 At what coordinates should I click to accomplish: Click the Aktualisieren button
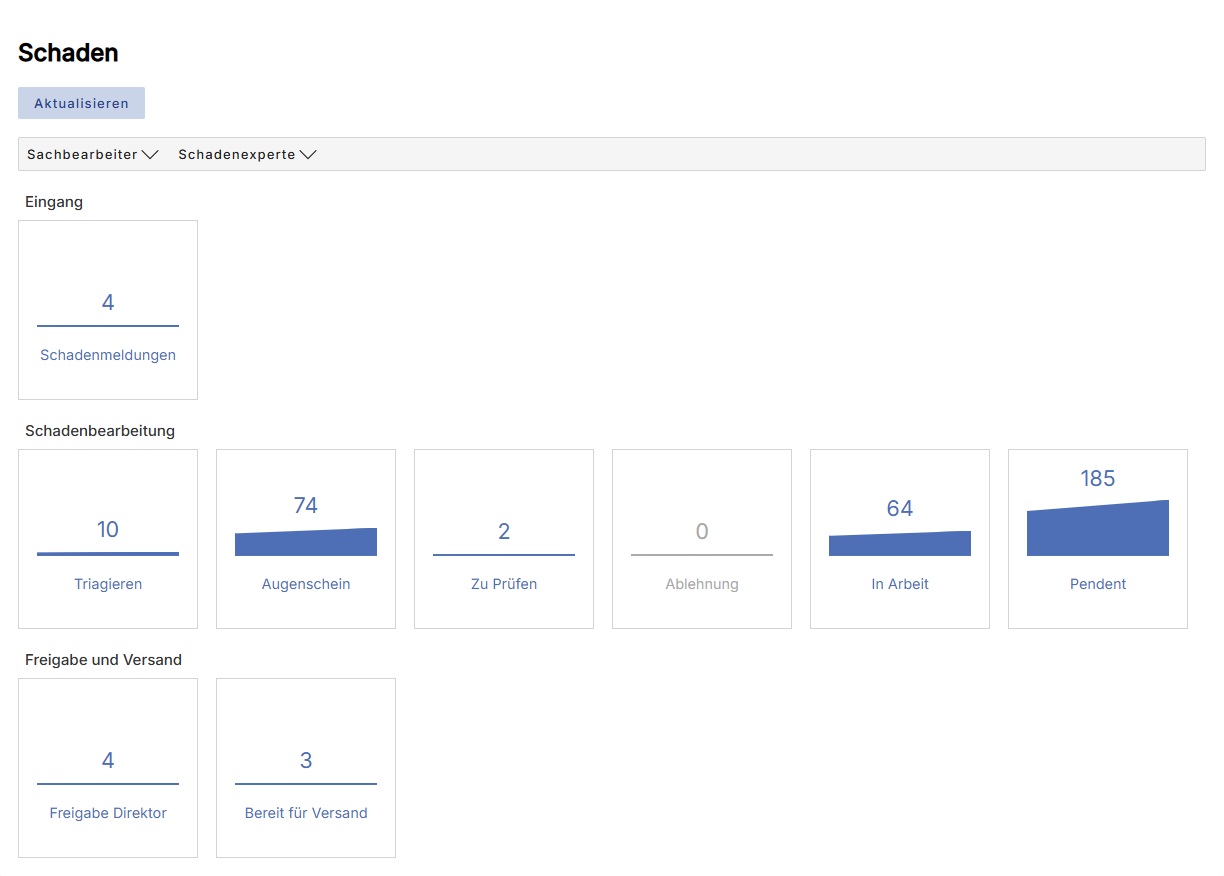pyautogui.click(x=81, y=103)
